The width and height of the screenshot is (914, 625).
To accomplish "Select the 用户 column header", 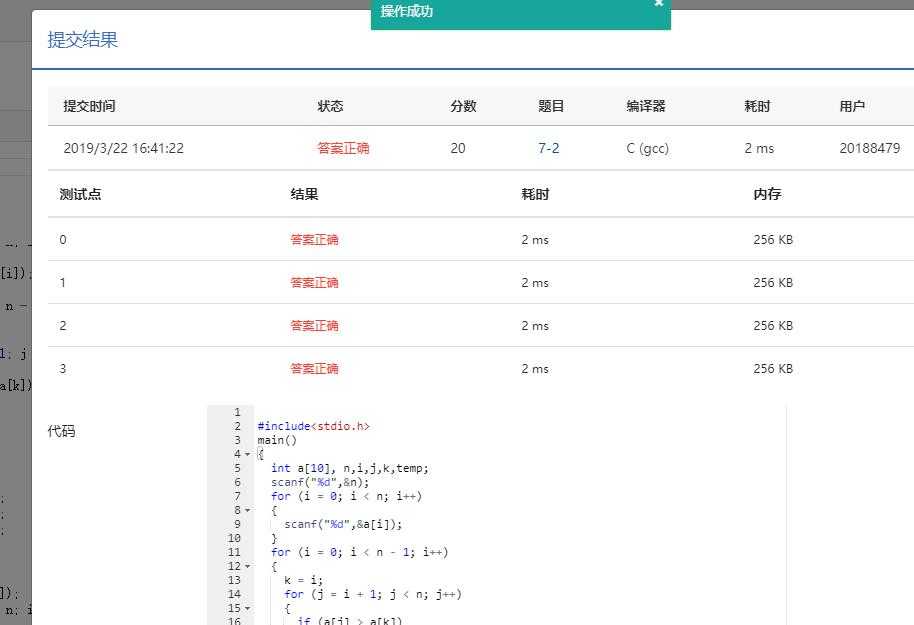I will pyautogui.click(x=852, y=106).
